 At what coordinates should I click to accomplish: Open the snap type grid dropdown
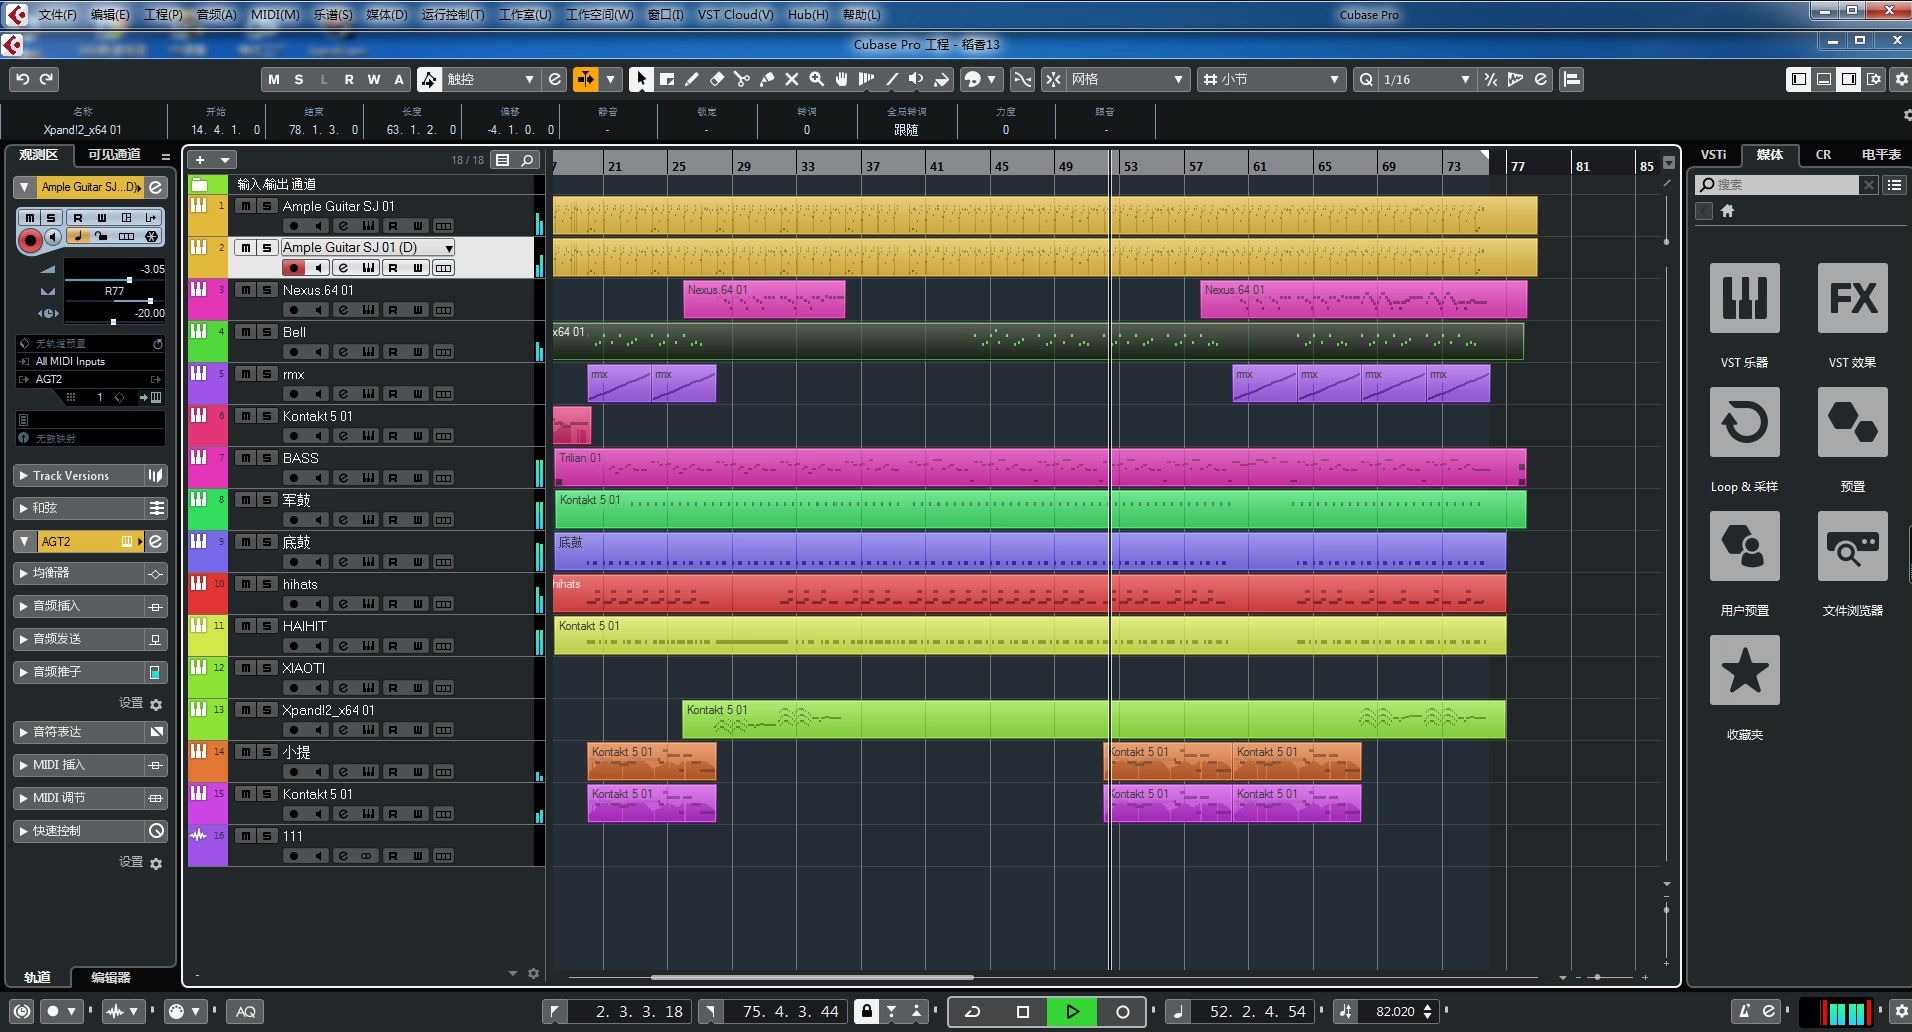(x=1128, y=79)
